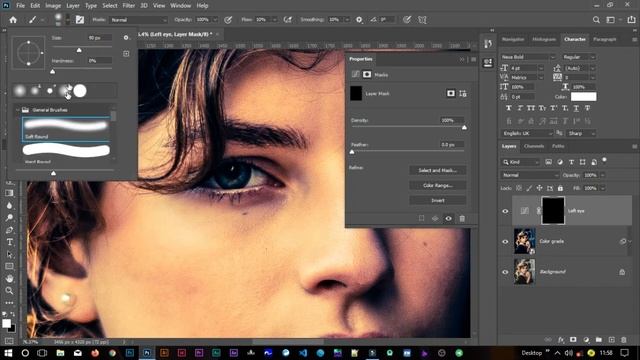Toggle pressure for opacity icon
This screenshot has height=360, width=640.
(x=228, y=20)
